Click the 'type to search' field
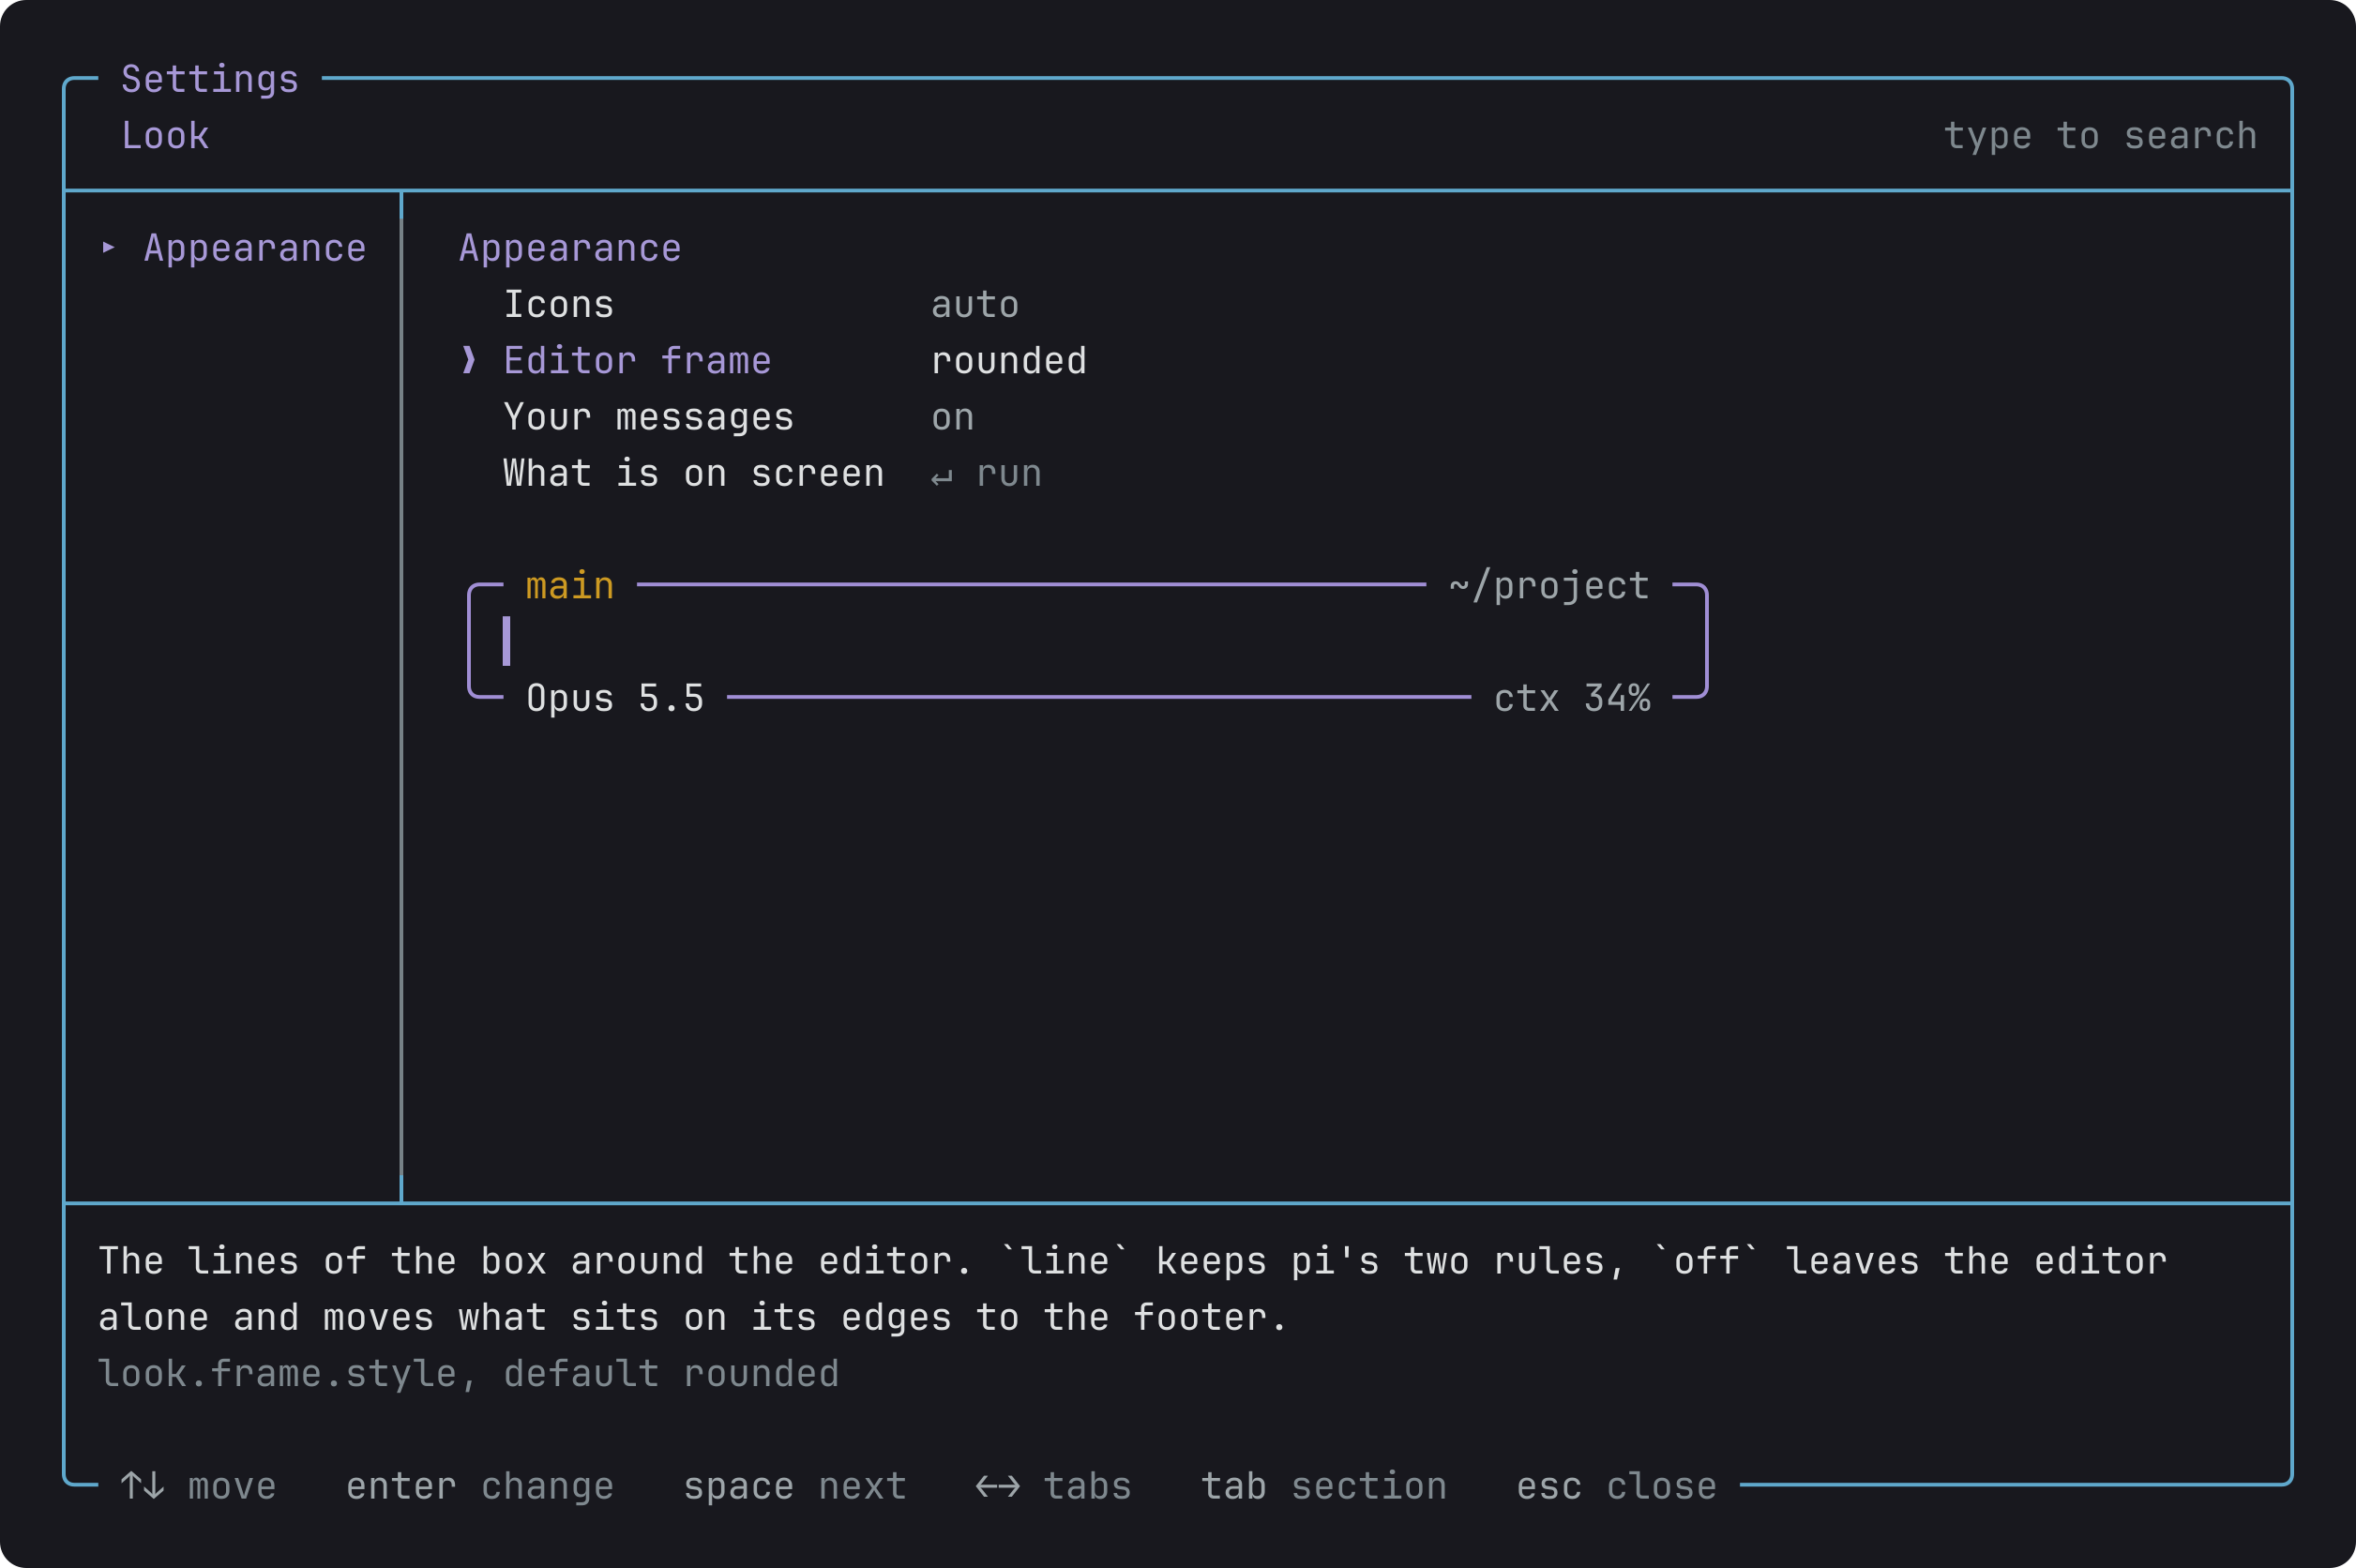 click(2100, 136)
